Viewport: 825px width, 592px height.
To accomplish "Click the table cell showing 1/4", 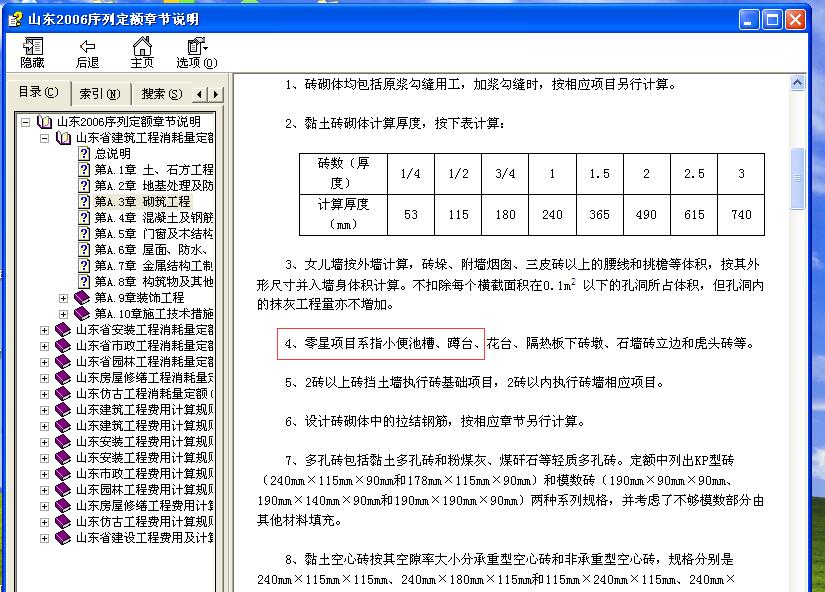I will tap(410, 174).
